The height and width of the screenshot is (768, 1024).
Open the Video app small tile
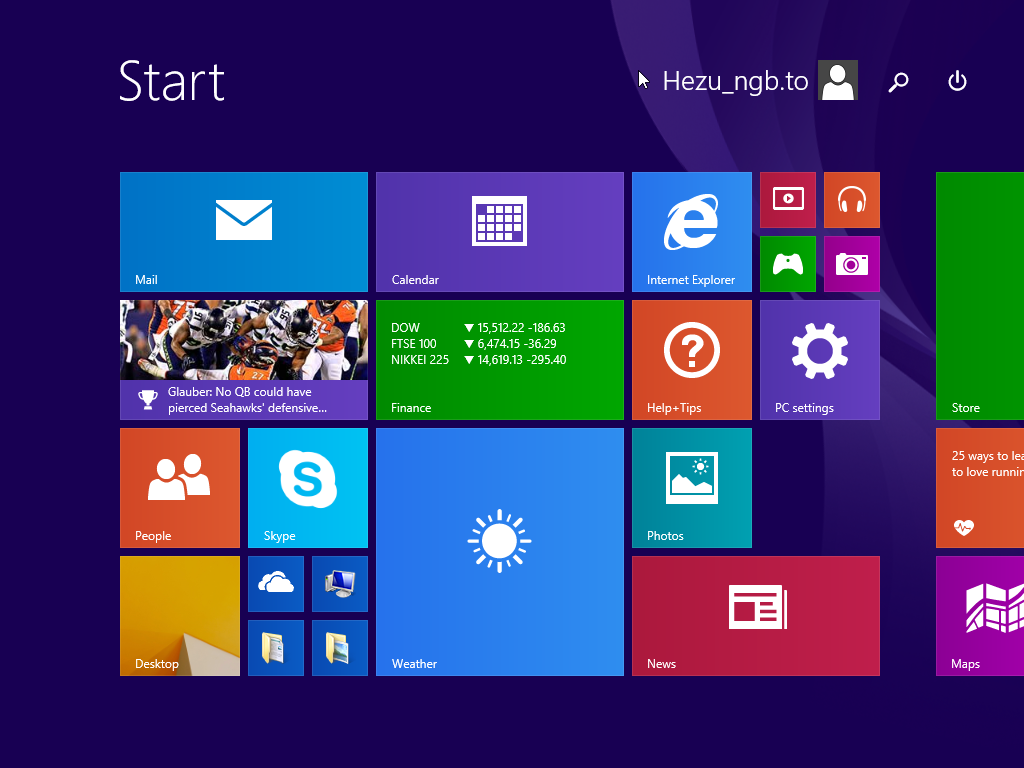coord(787,199)
